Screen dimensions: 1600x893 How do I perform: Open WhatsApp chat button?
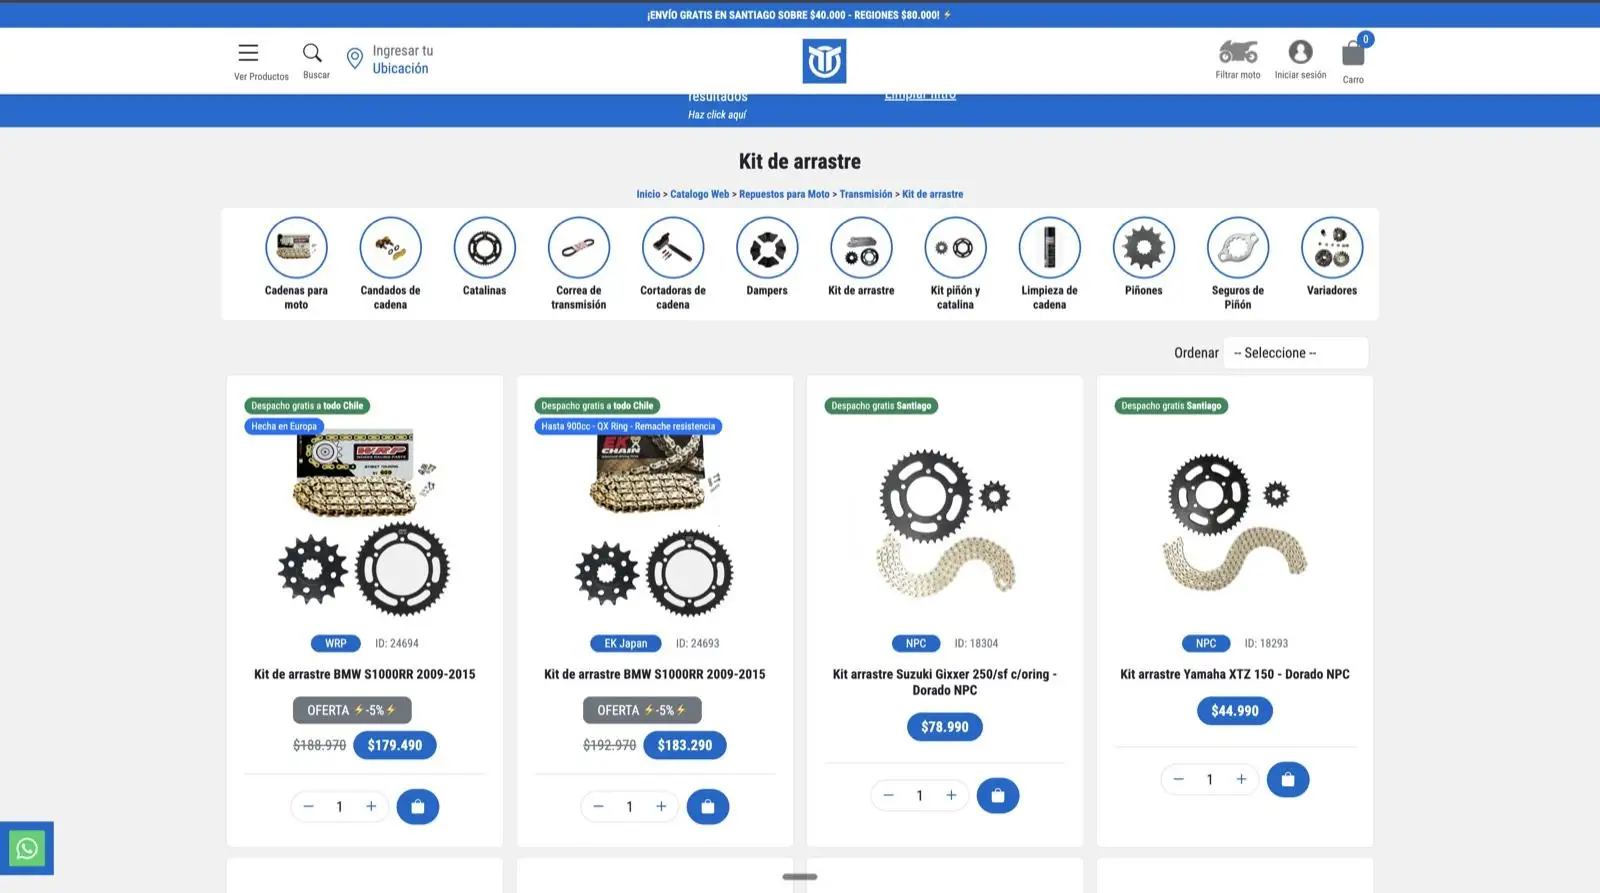(27, 848)
